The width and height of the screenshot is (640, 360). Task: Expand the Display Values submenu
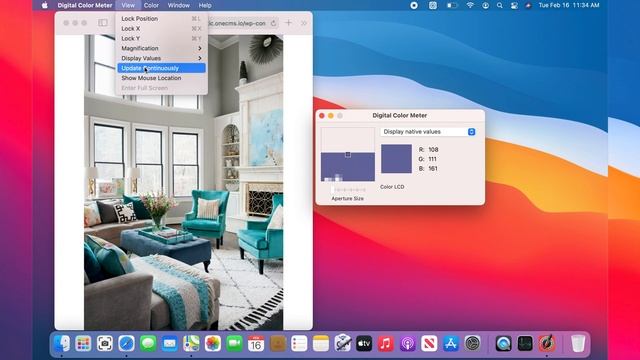click(162, 58)
